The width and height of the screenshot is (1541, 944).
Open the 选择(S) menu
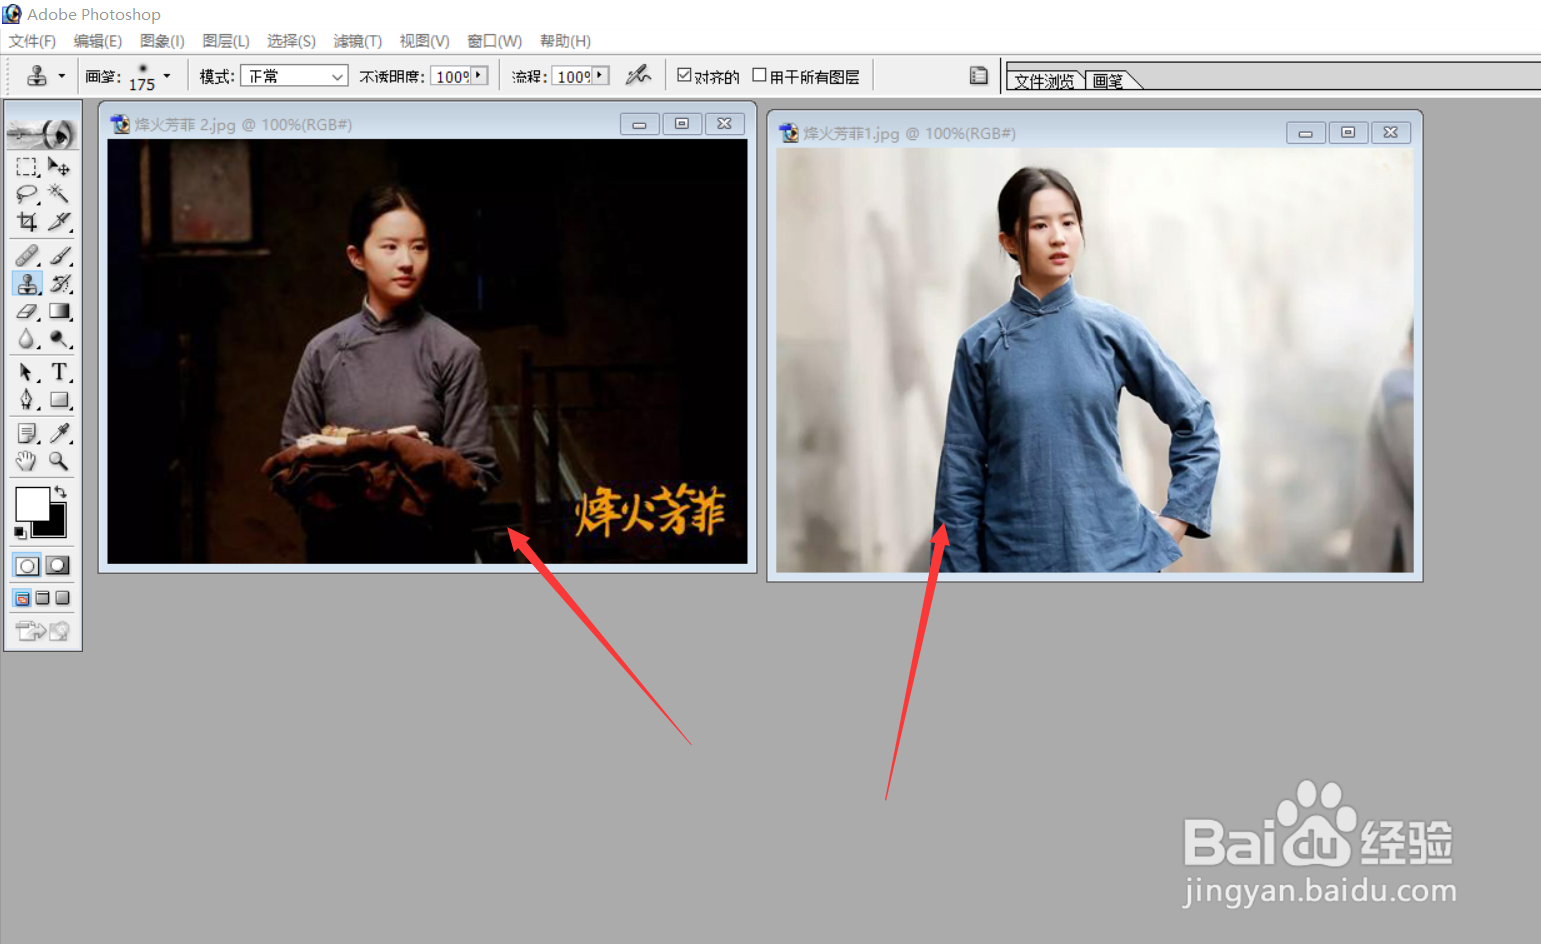coord(291,41)
